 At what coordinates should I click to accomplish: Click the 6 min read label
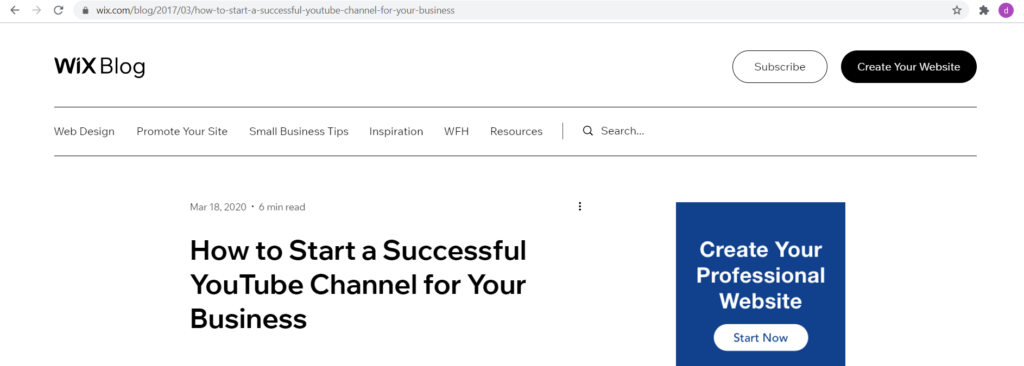(x=282, y=207)
